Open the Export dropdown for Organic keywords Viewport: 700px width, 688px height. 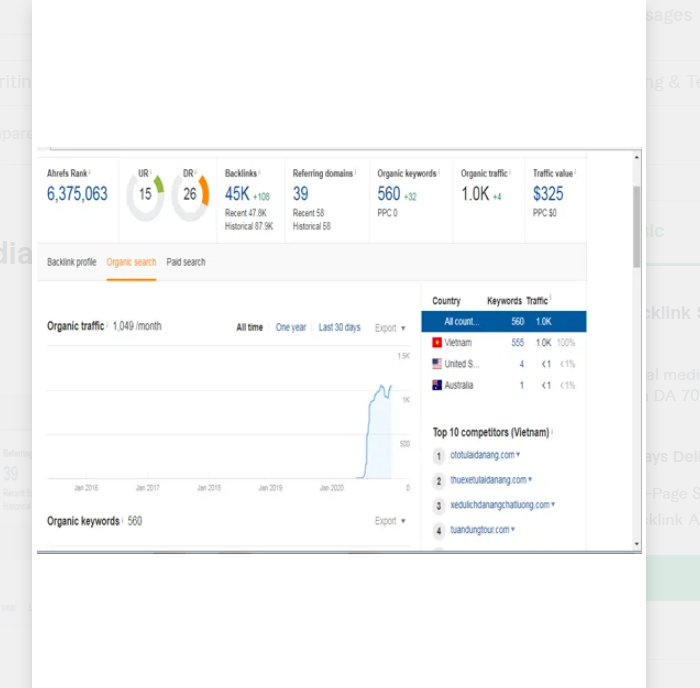pos(390,521)
